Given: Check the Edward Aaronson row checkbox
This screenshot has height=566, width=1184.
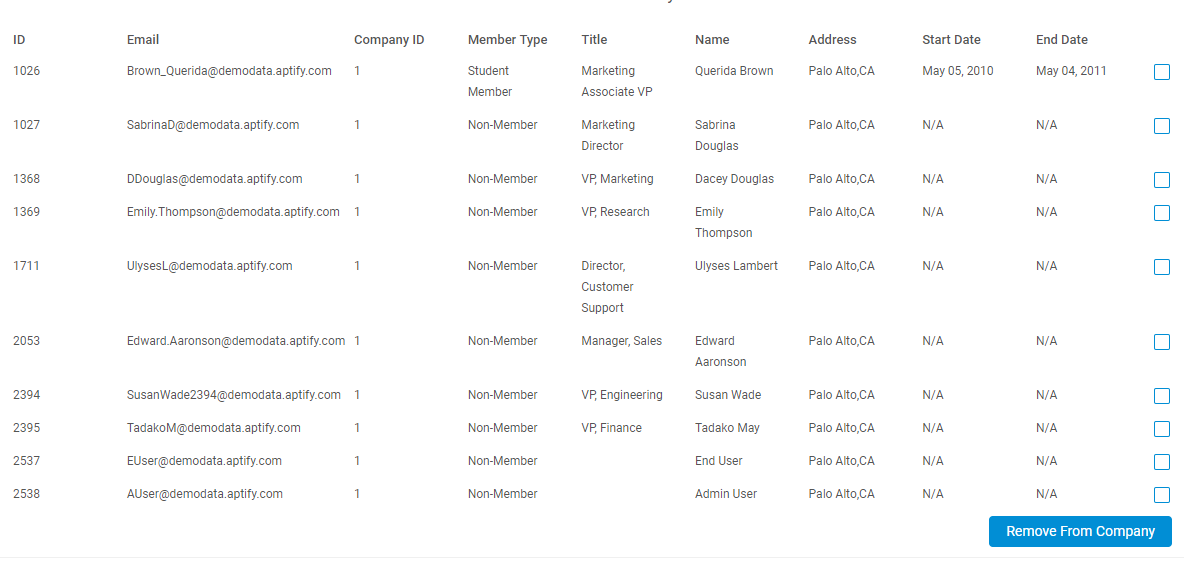Looking at the screenshot, I should coord(1161,343).
